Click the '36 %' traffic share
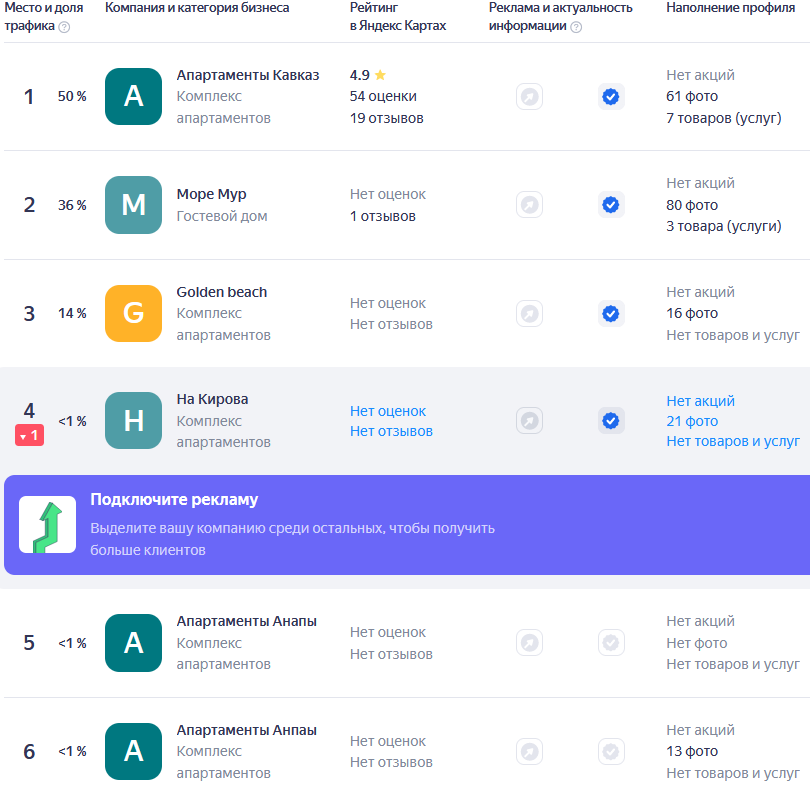Image resolution: width=810 pixels, height=799 pixels. [72, 205]
